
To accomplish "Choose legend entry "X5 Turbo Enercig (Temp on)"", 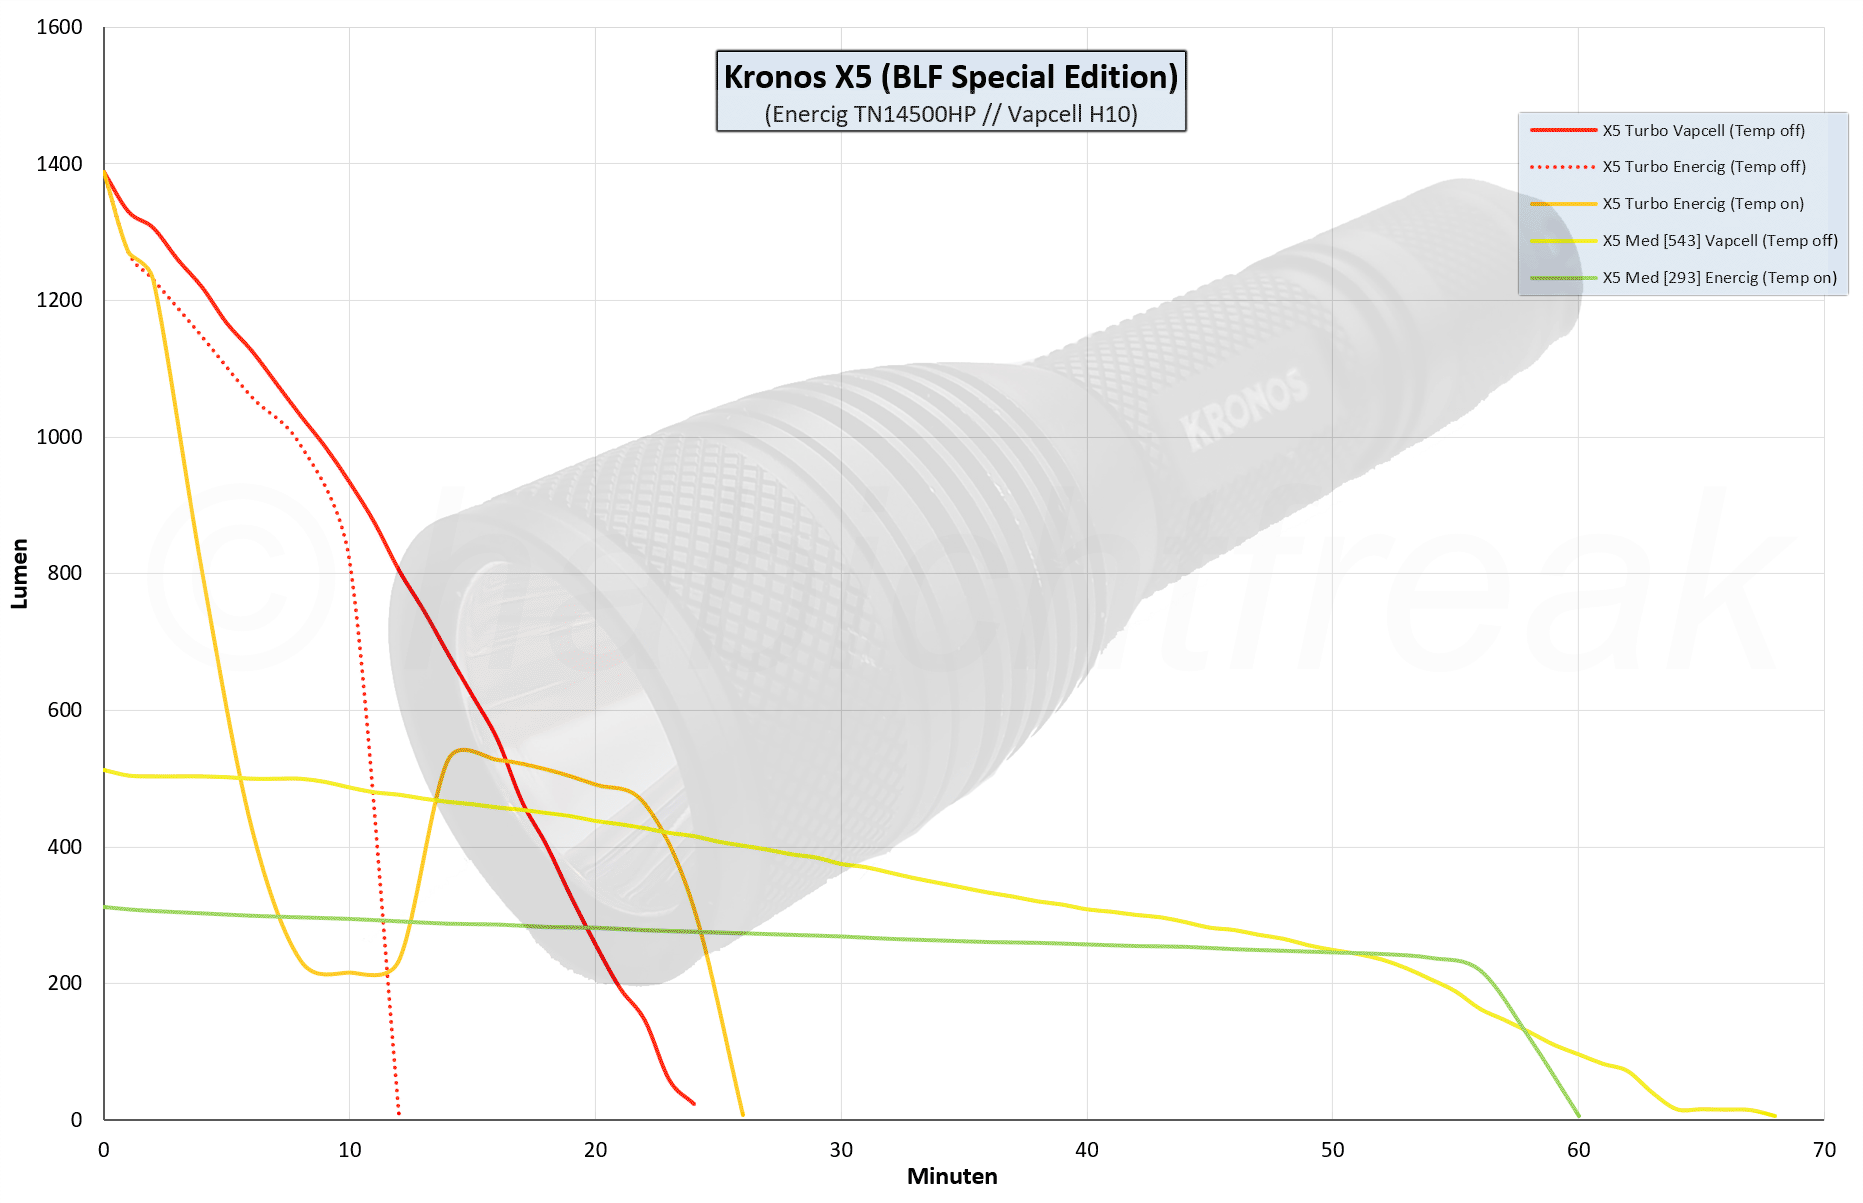I will (x=1703, y=204).
